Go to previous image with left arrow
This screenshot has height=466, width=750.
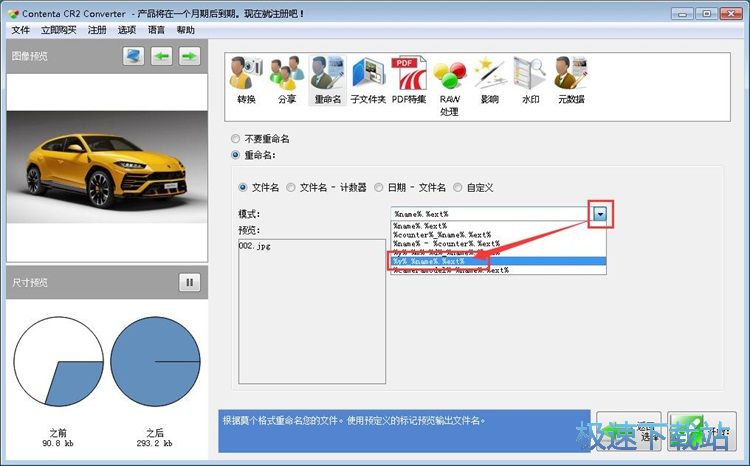pos(162,56)
